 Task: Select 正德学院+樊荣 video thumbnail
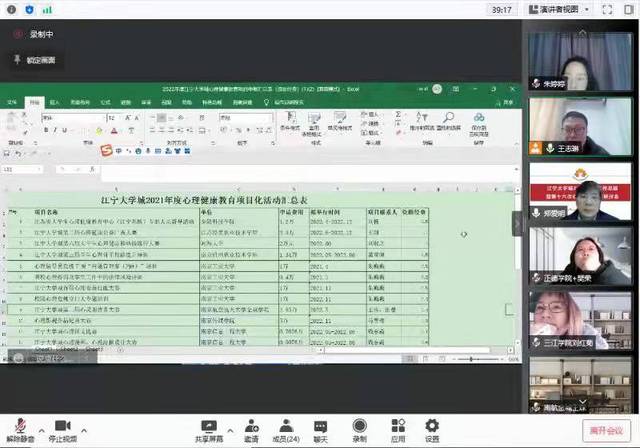(x=580, y=256)
